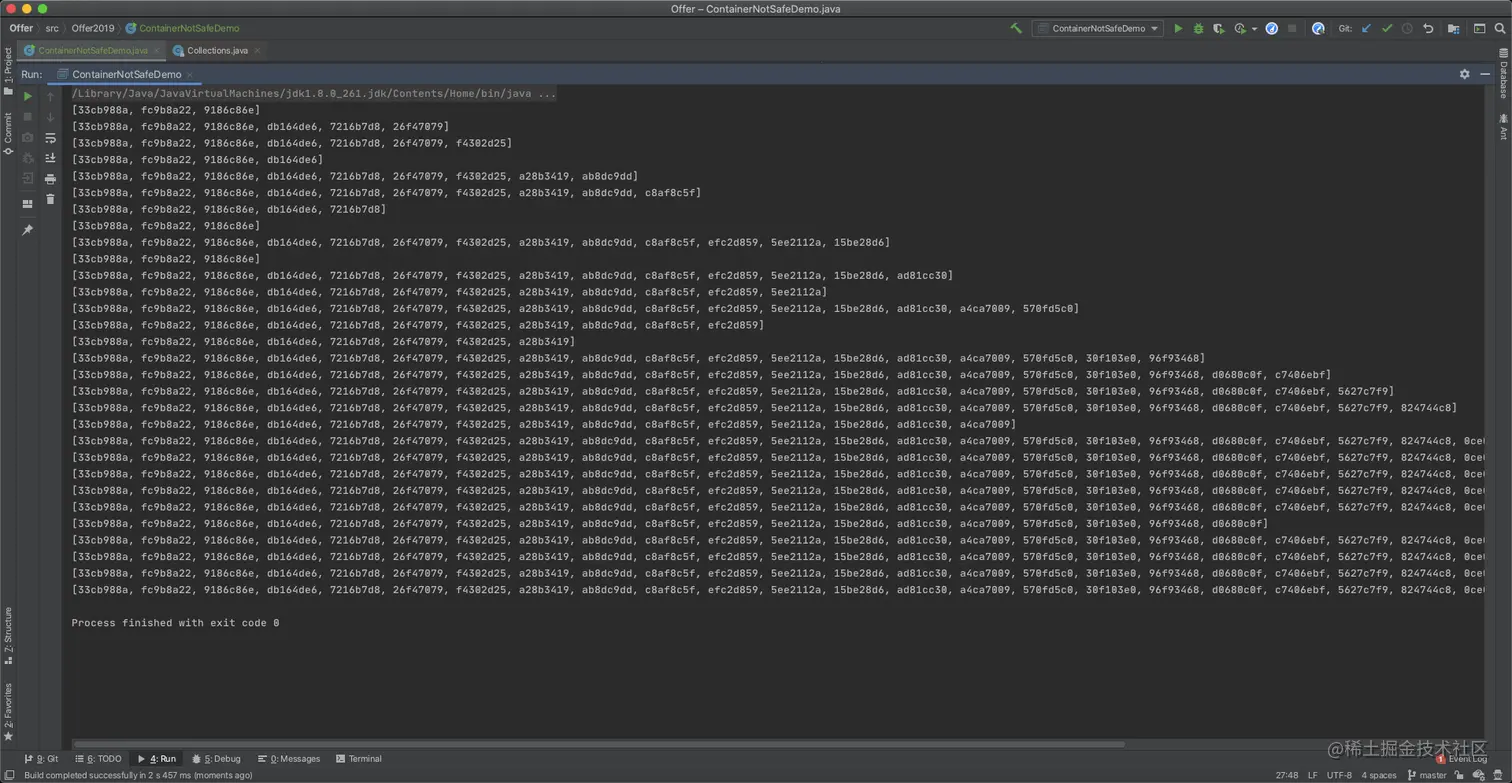1512x783 pixels.
Task: Click the disabled Stop square in the top toolbar
Action: click(x=1292, y=29)
